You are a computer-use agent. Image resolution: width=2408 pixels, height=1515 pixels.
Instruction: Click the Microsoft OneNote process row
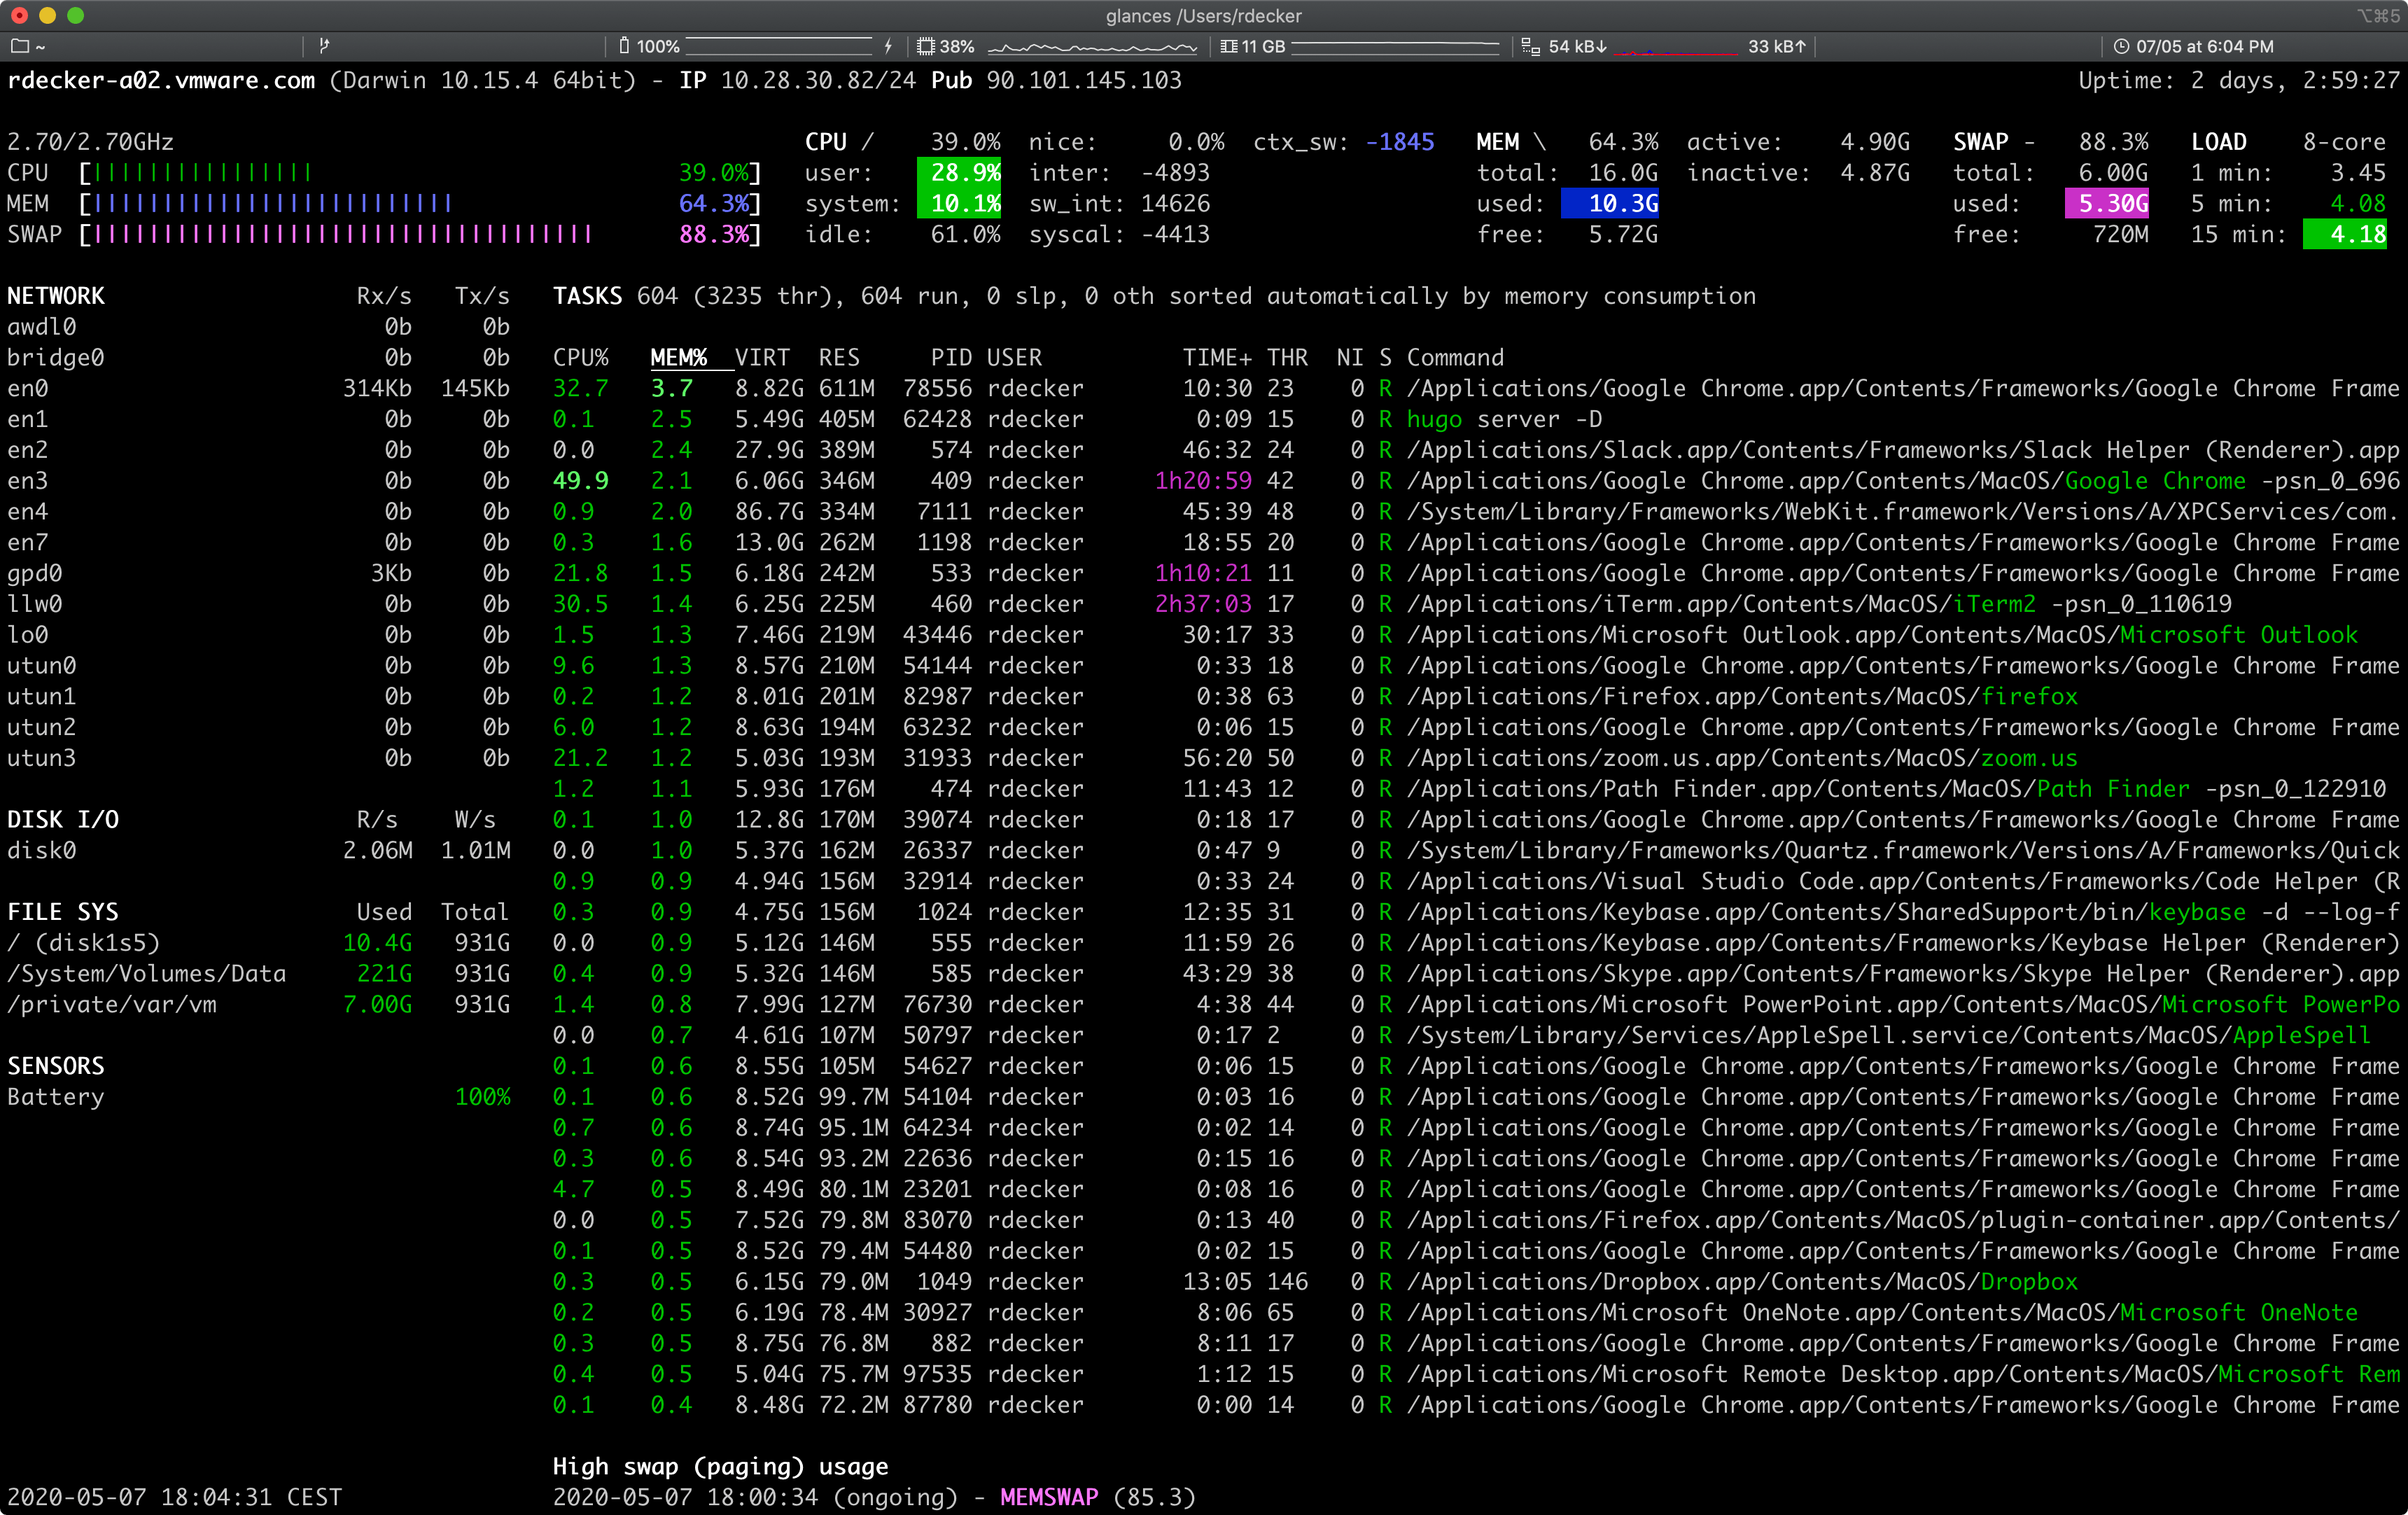point(1477,1313)
